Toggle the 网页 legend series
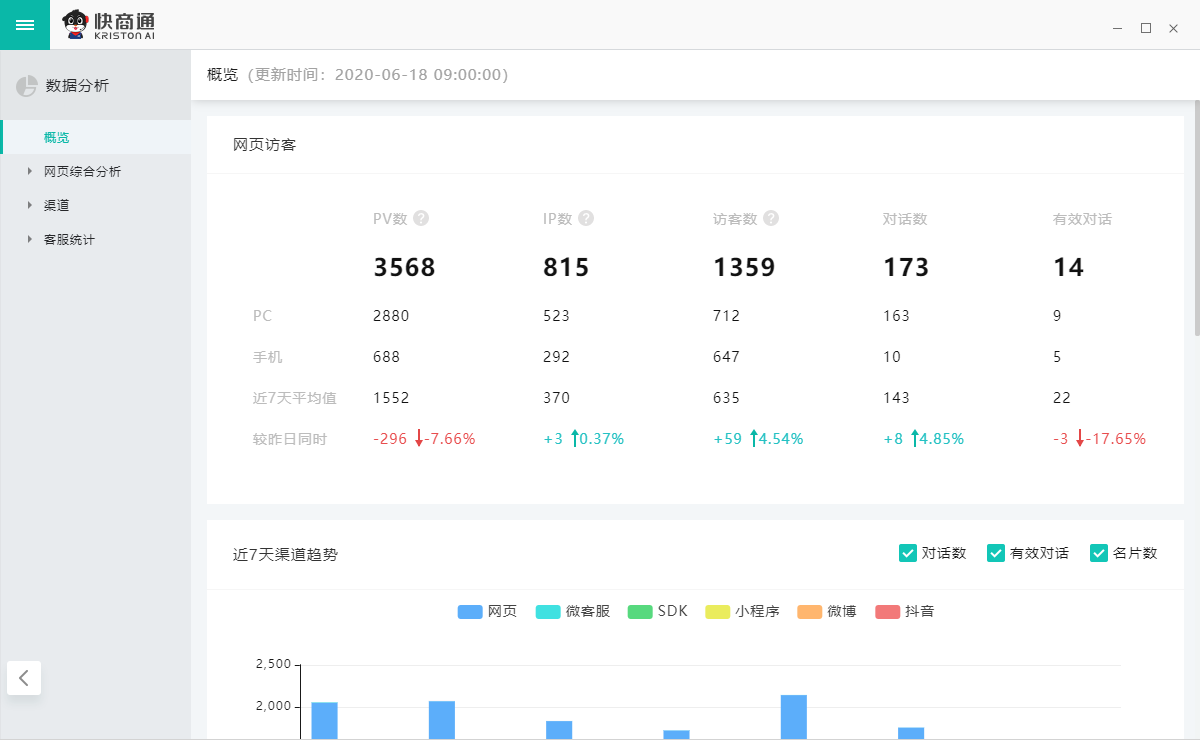Viewport: 1200px width, 740px height. [487, 611]
